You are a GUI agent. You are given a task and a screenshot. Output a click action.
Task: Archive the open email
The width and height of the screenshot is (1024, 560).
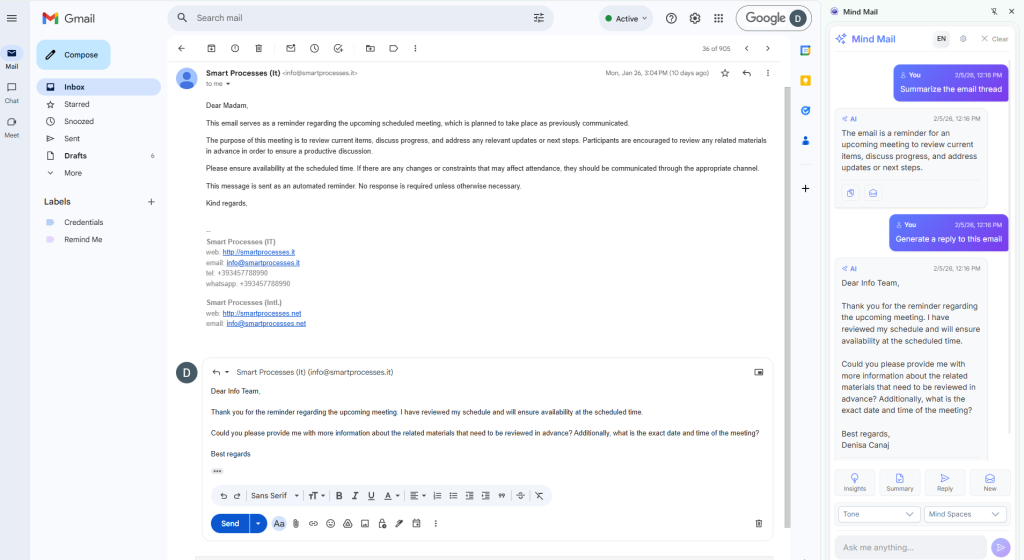click(211, 48)
